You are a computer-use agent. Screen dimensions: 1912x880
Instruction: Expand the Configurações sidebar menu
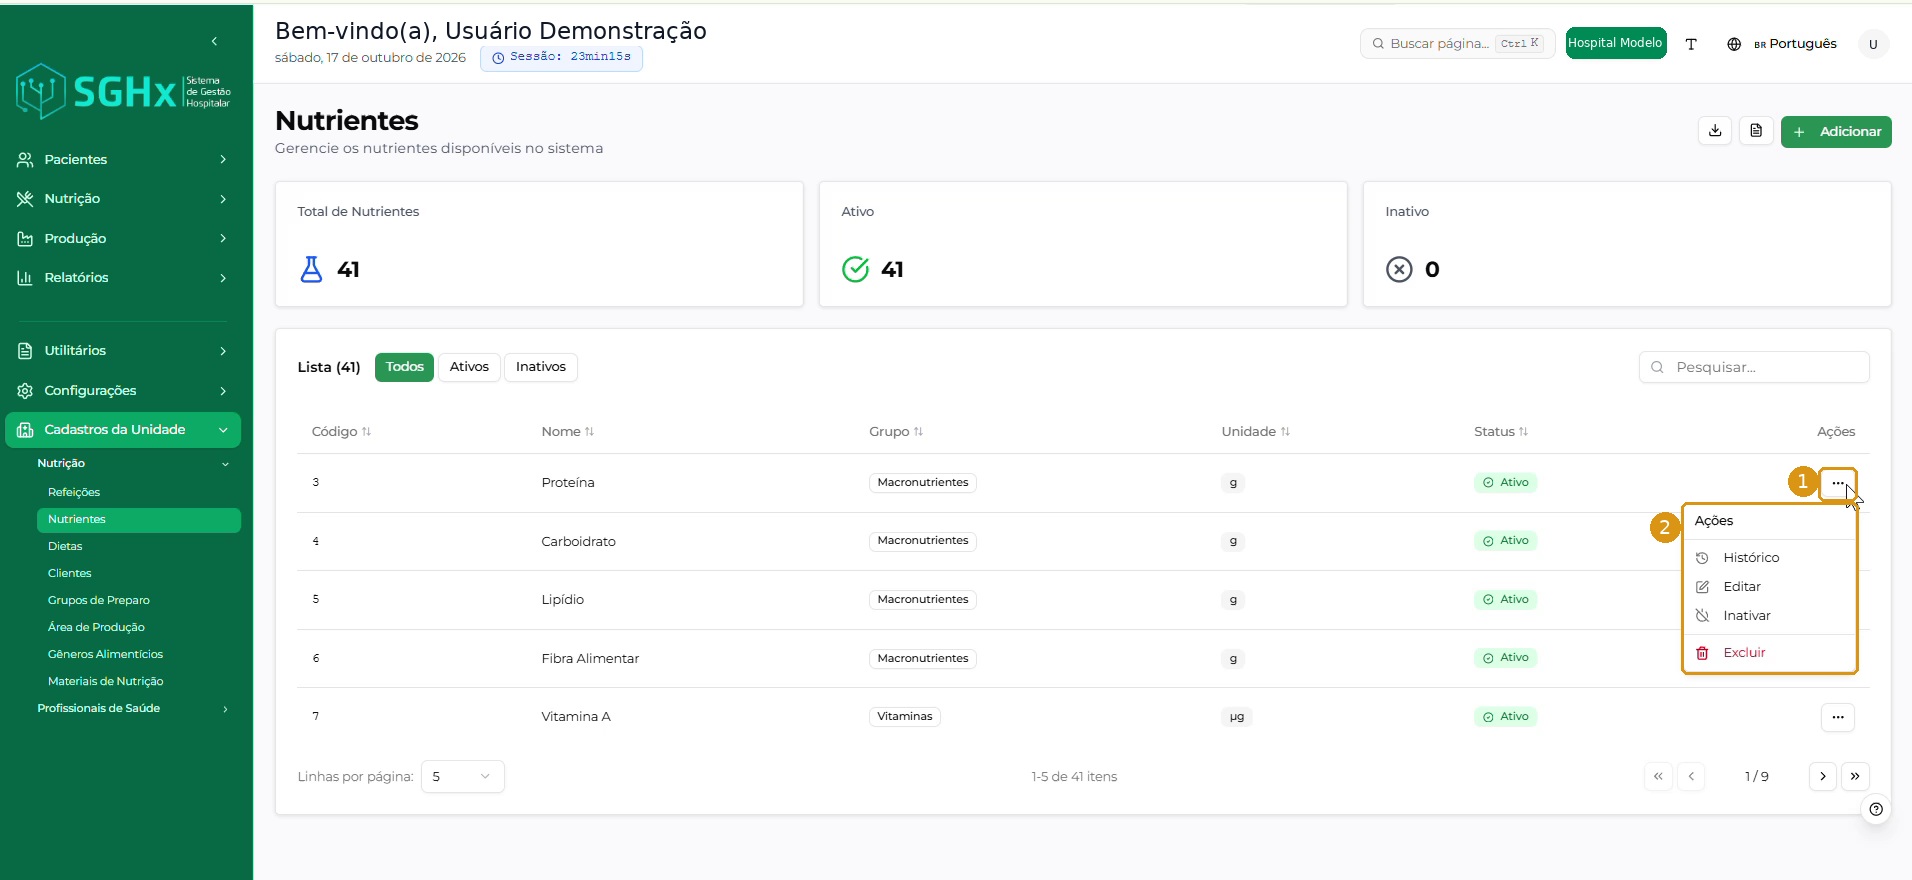coord(123,391)
